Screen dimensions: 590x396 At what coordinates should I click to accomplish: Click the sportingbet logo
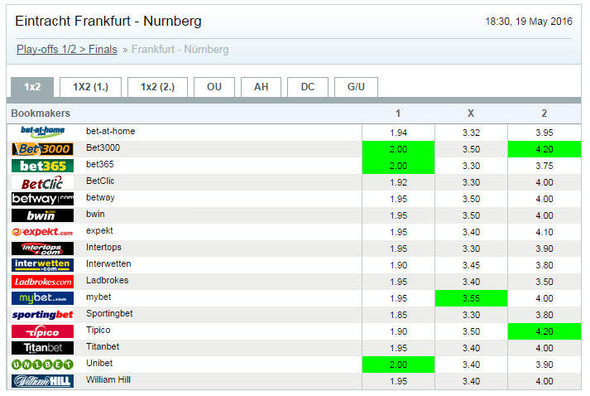[x=43, y=315]
